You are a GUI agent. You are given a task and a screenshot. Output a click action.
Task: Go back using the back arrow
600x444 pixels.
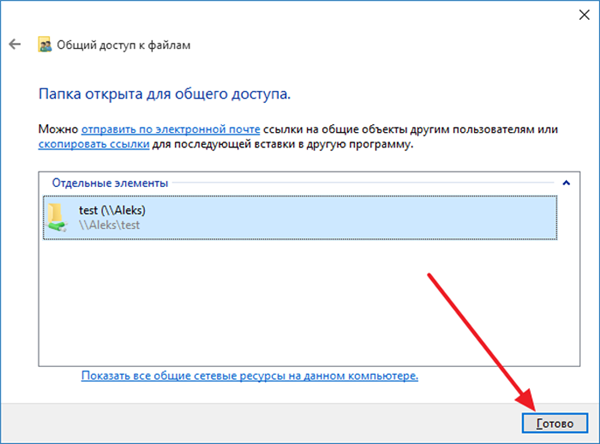pyautogui.click(x=15, y=44)
